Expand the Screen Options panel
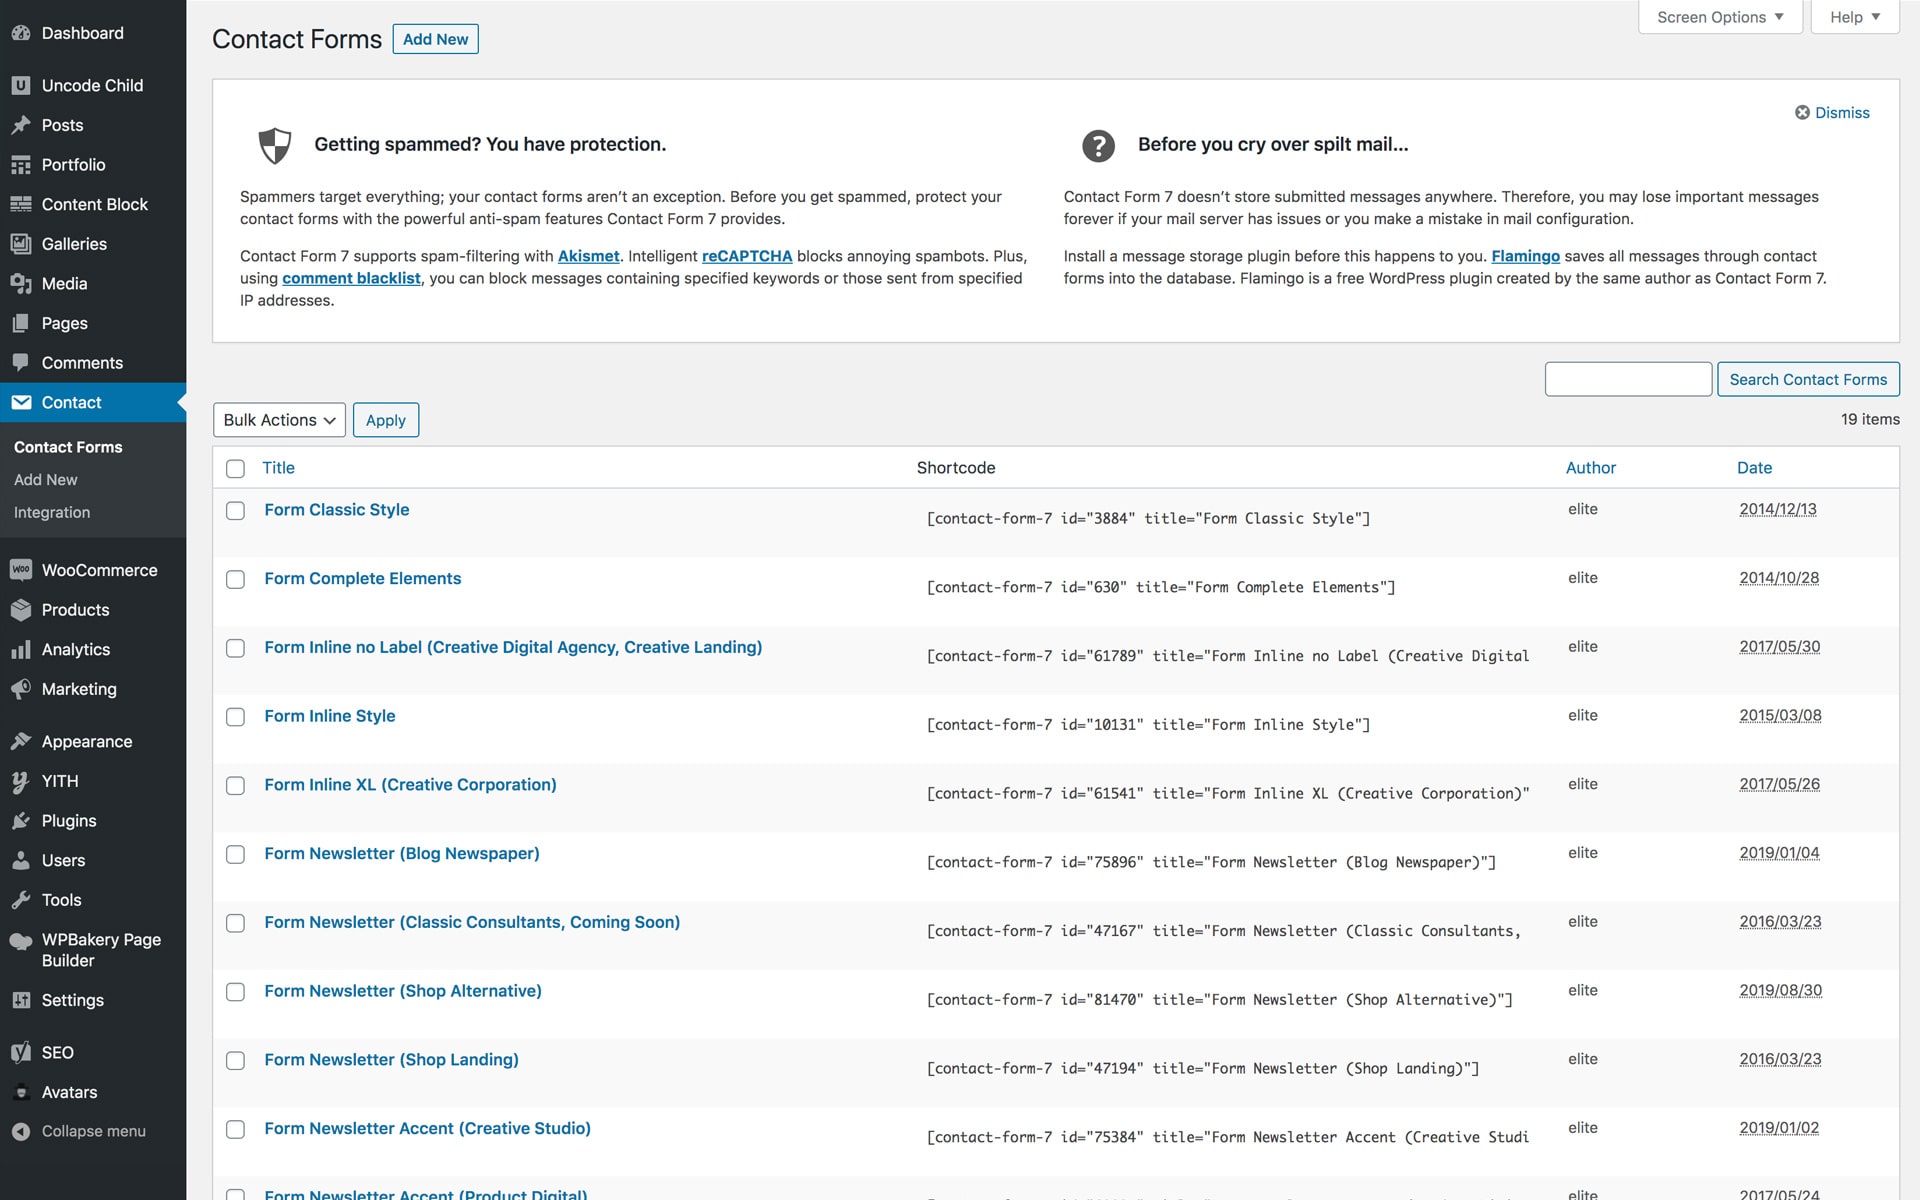 [x=1719, y=17]
